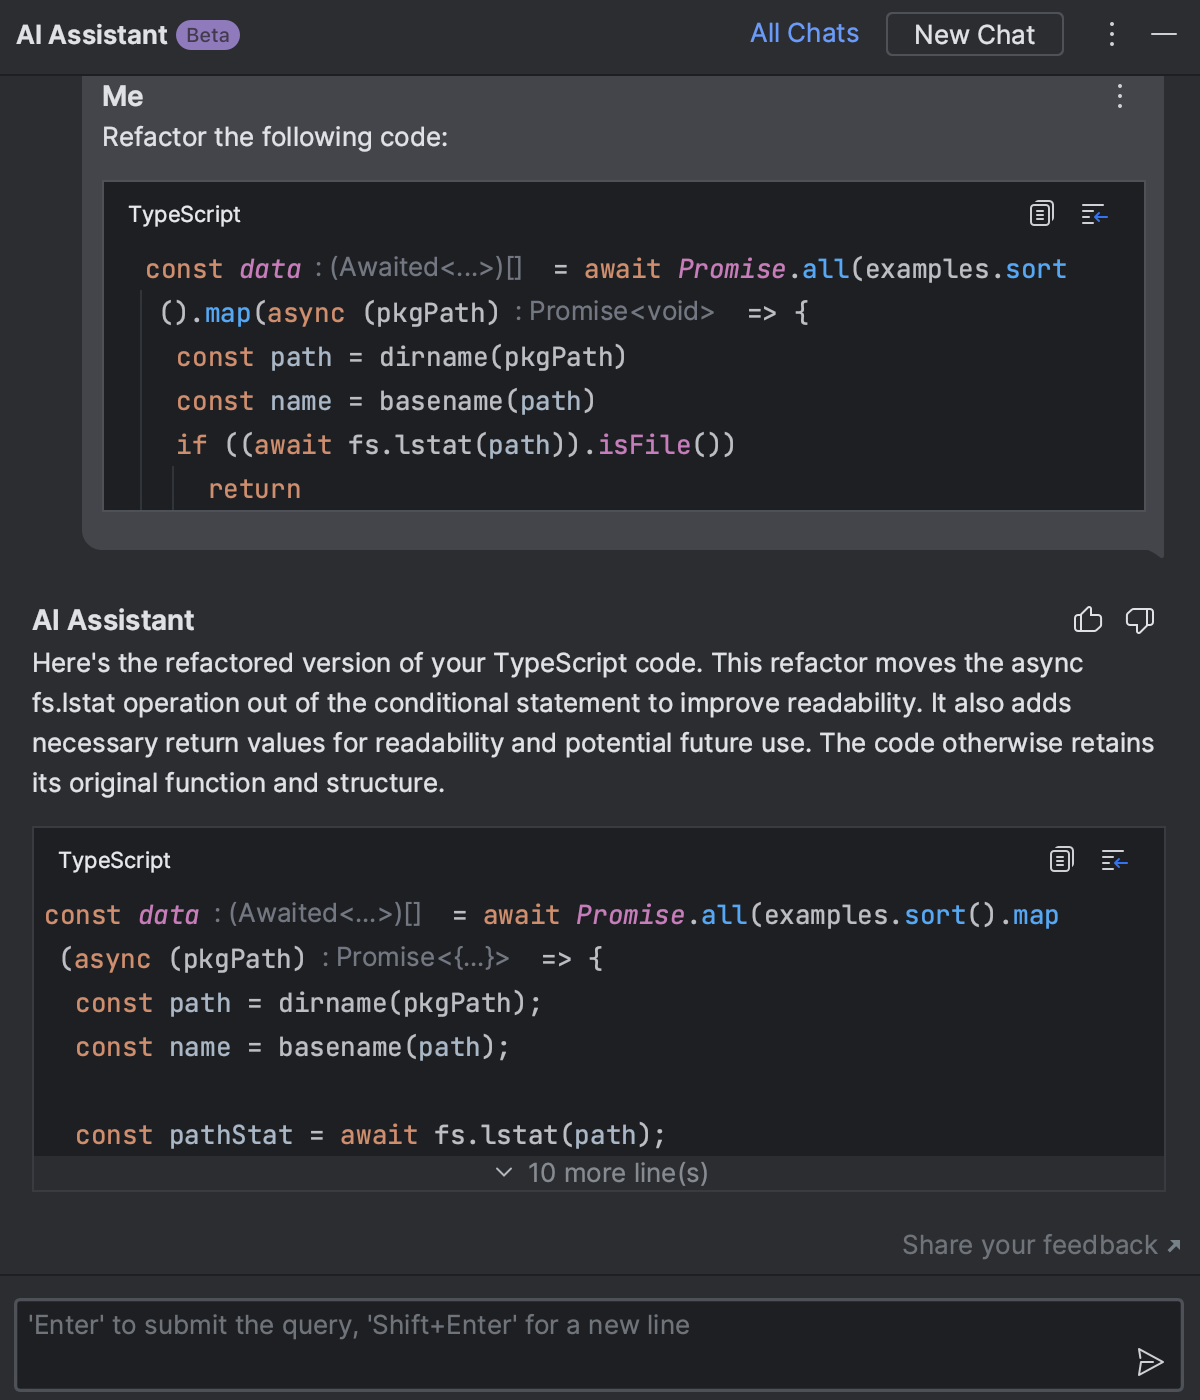Expand the Awaited type hint in reply
The image size is (1200, 1400).
(325, 913)
